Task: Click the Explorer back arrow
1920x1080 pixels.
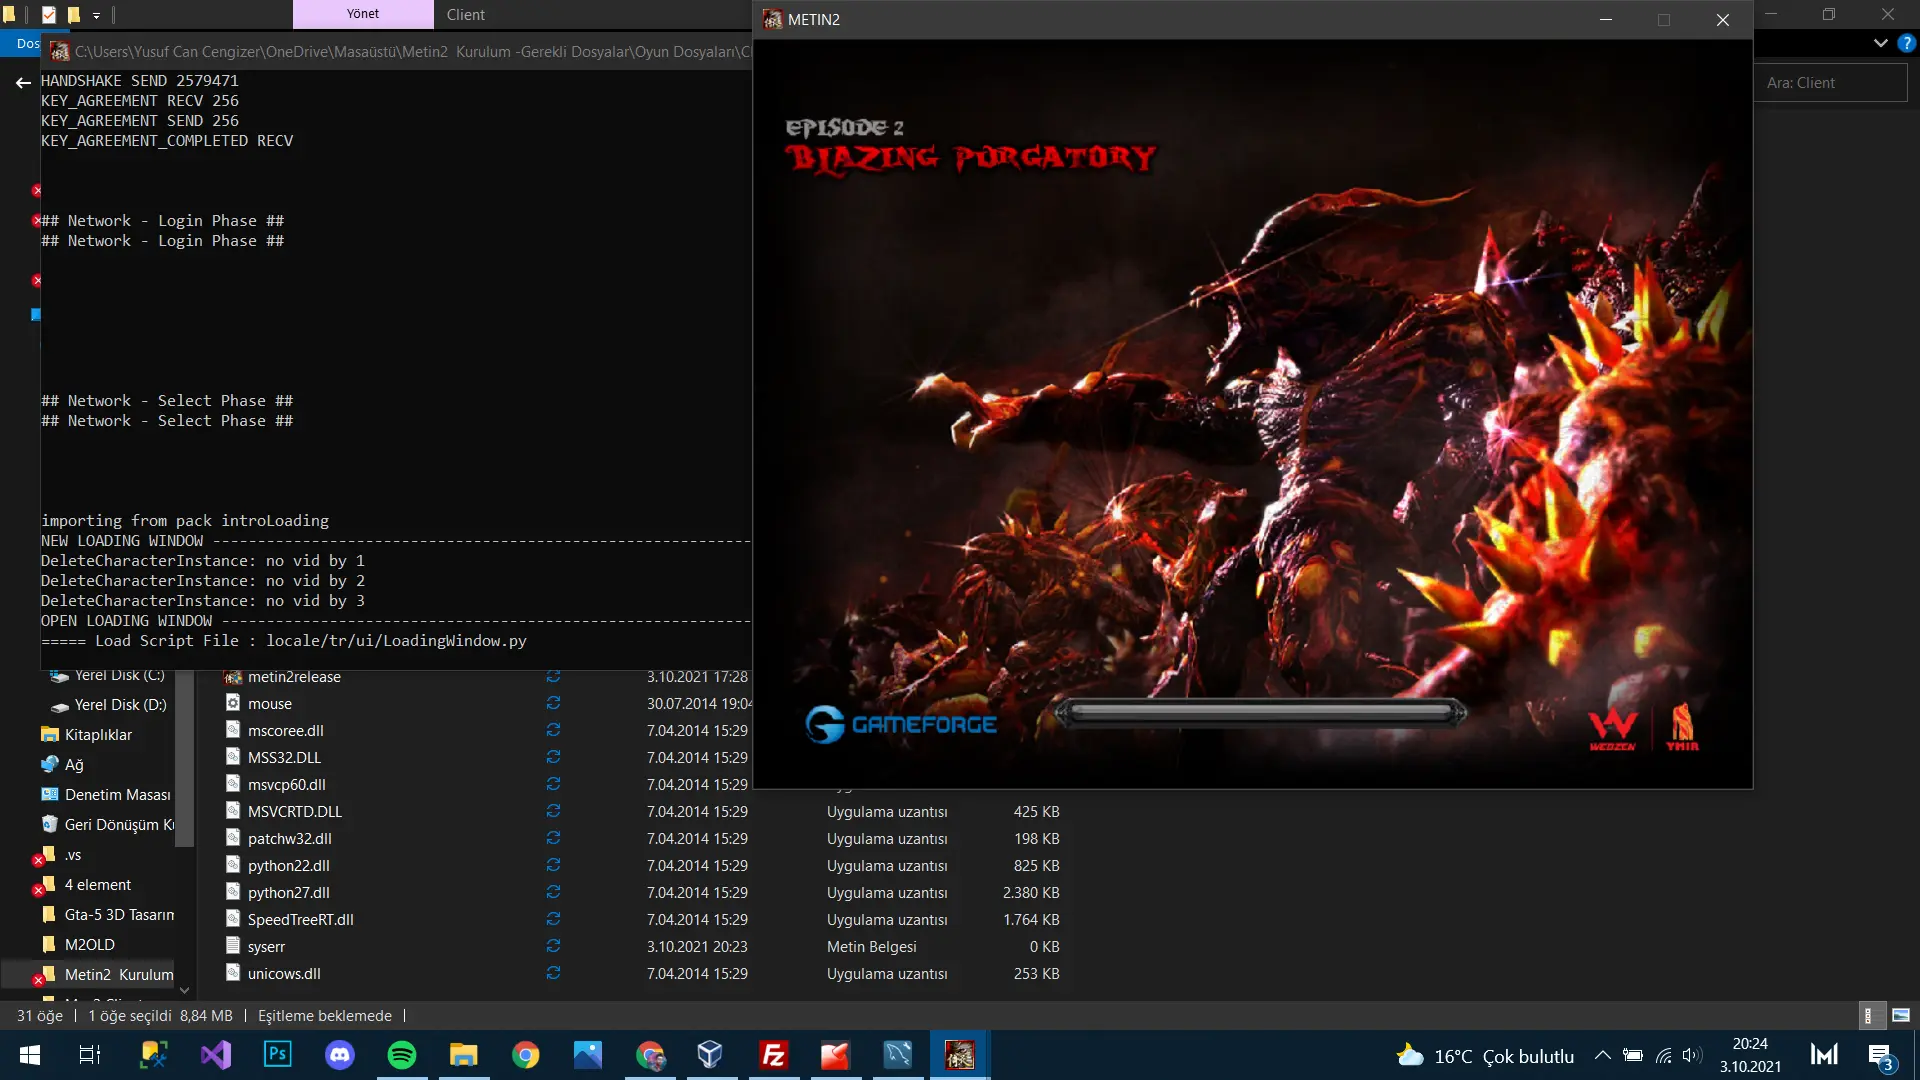Action: pyautogui.click(x=23, y=83)
